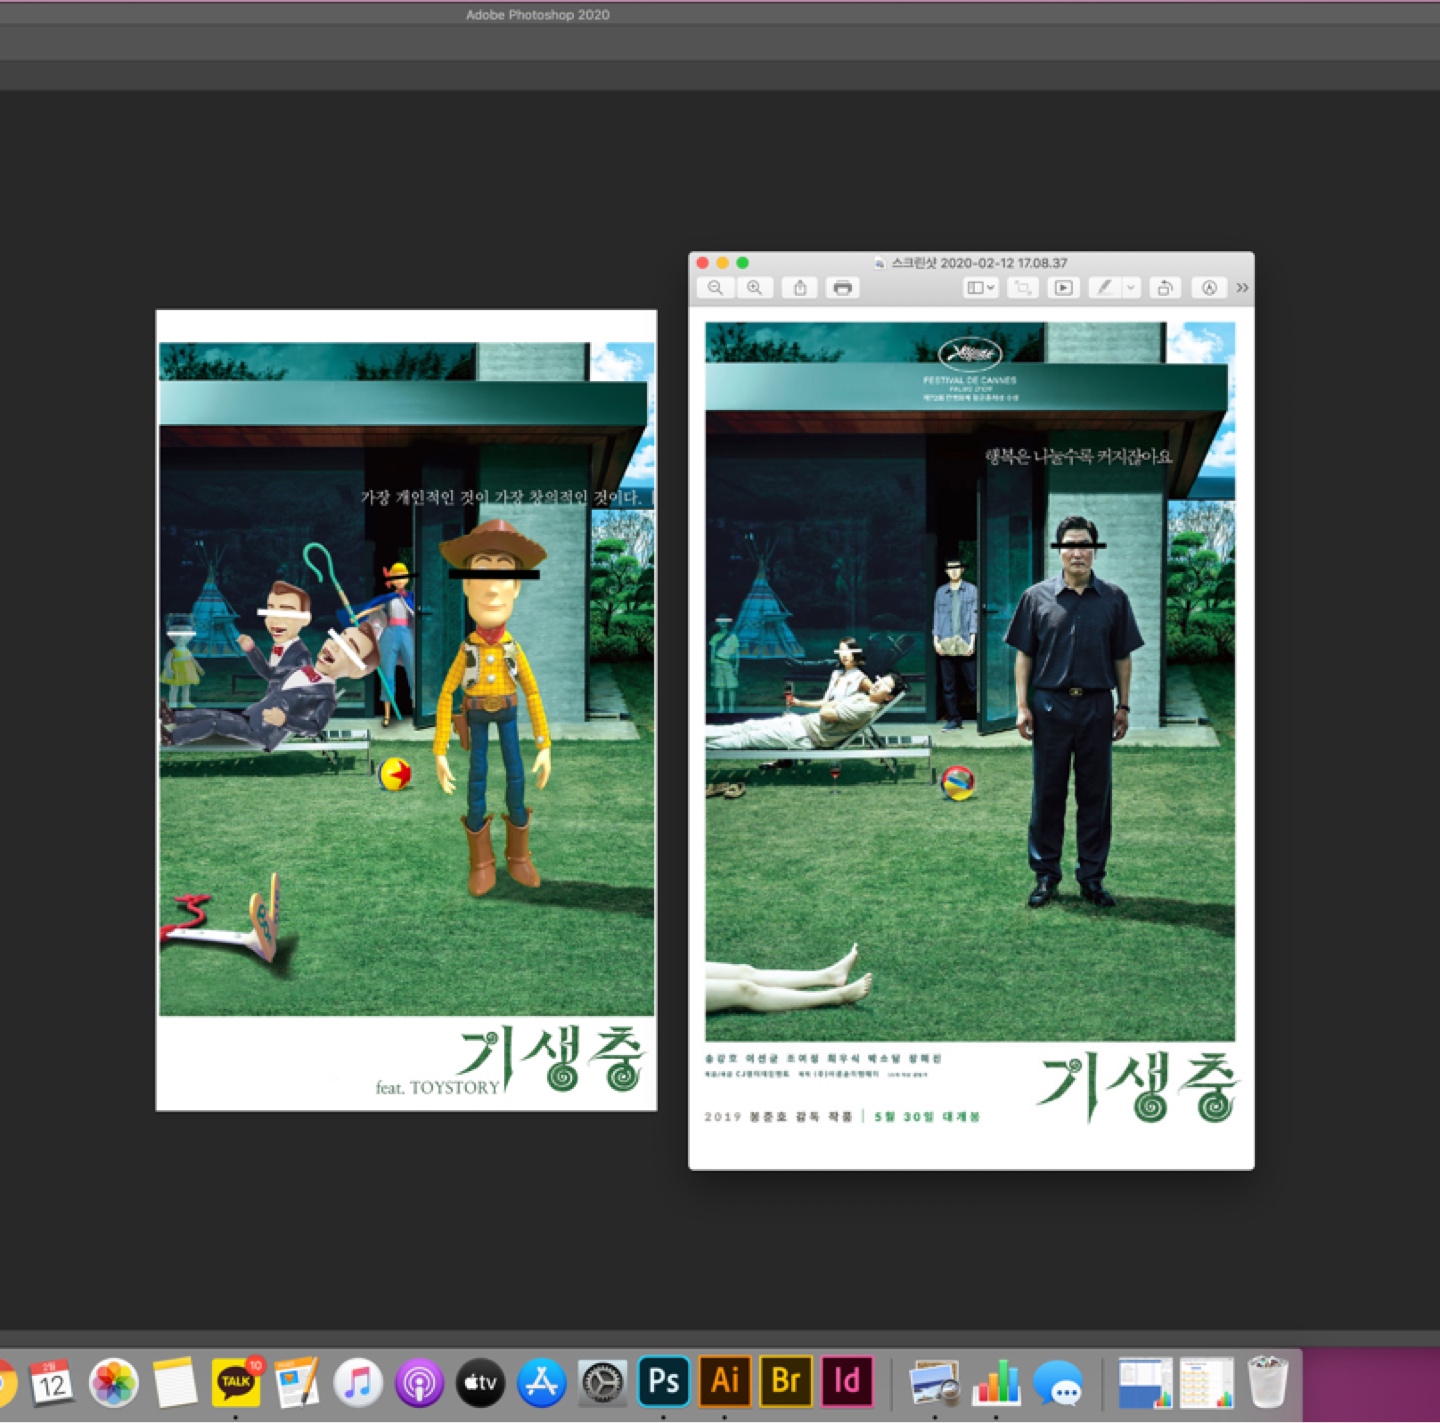Open the sidebar view dropdown in Preview
This screenshot has height=1423, width=1440.
click(x=980, y=288)
